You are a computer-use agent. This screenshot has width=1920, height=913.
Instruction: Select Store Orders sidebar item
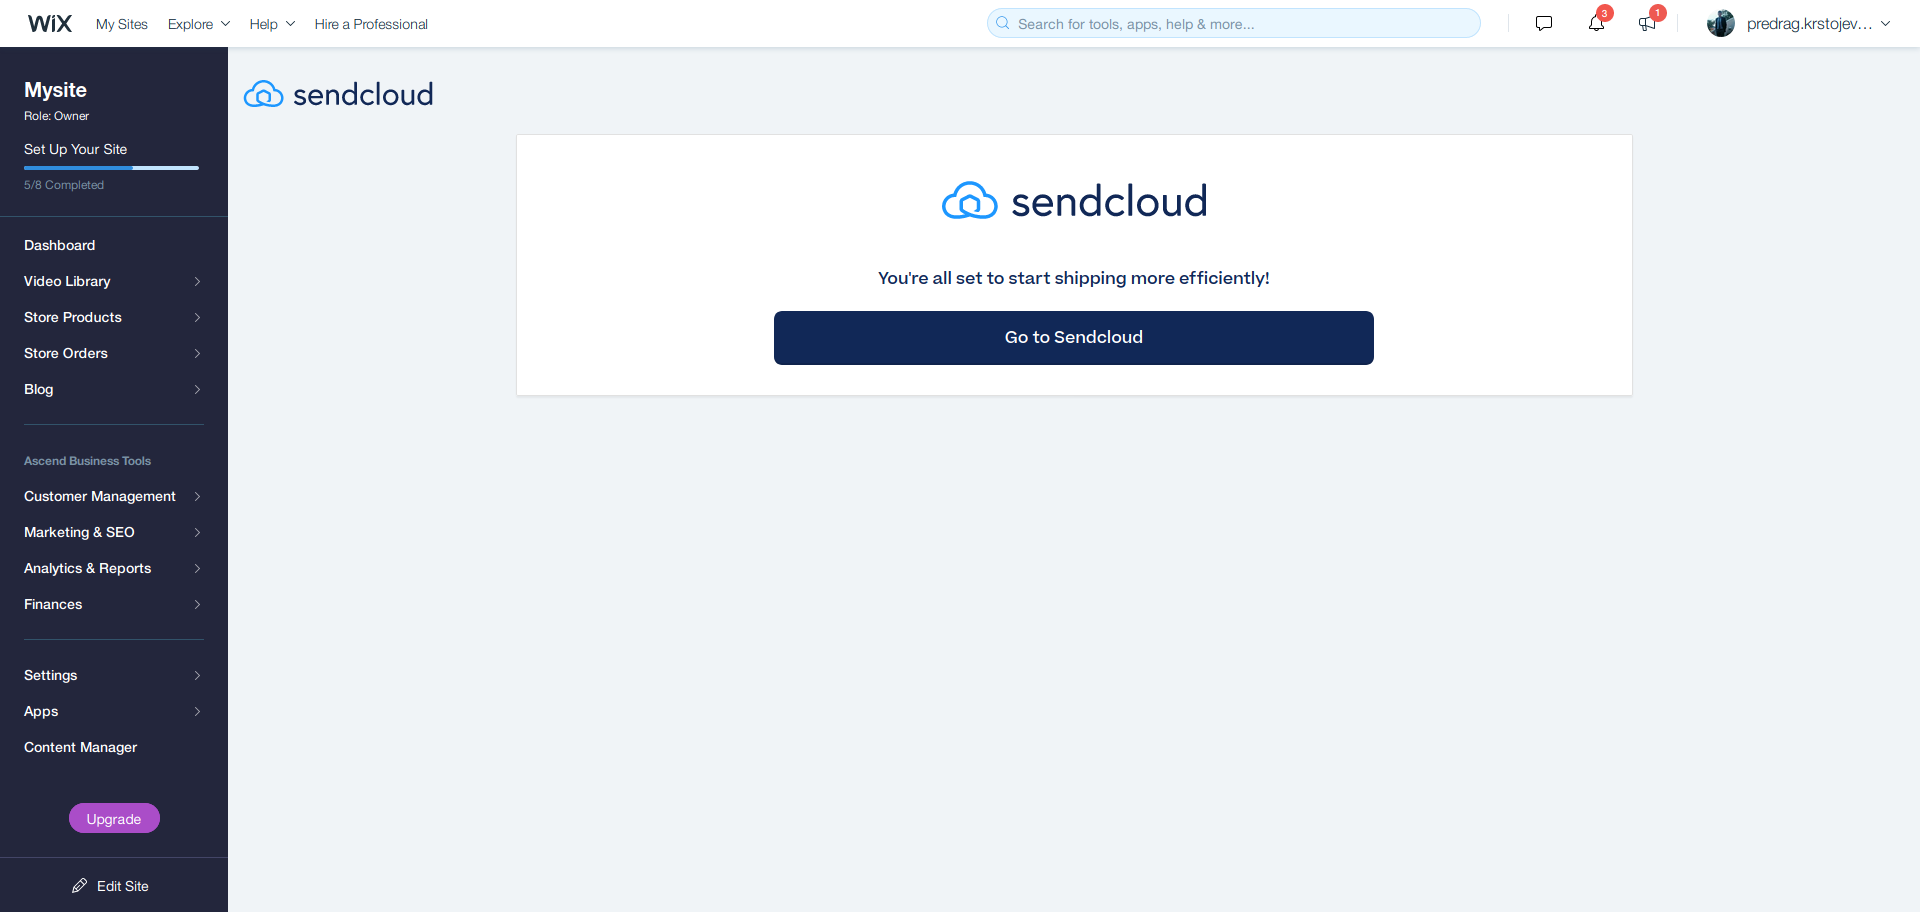pos(114,353)
